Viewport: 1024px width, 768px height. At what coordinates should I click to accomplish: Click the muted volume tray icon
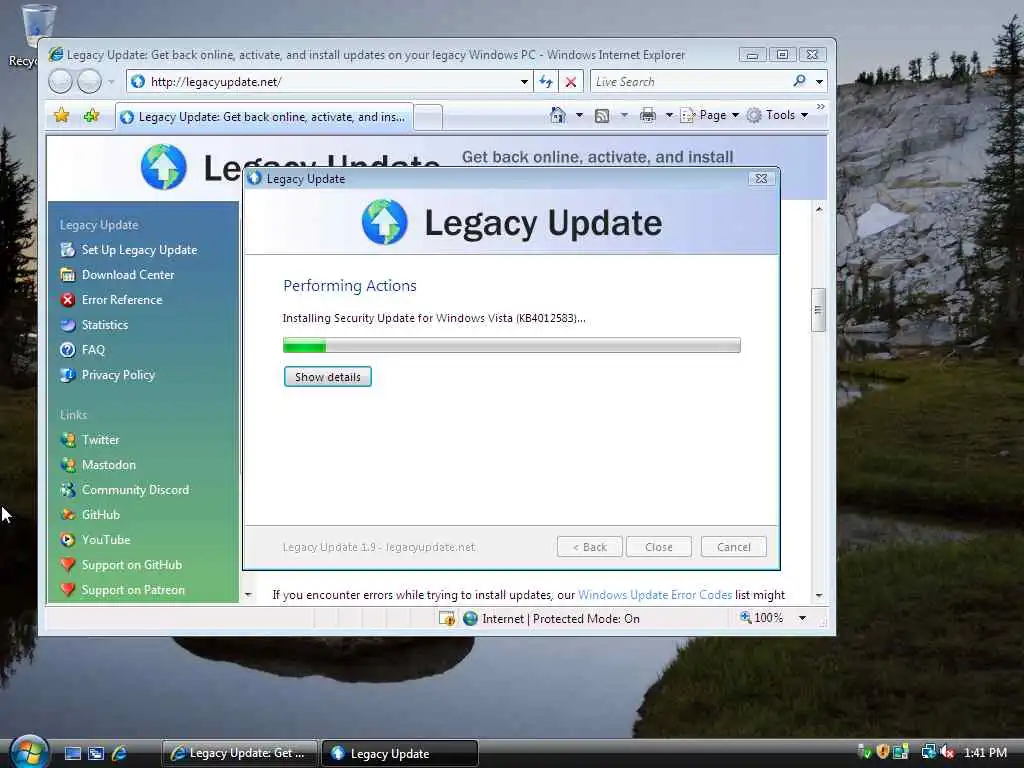click(x=948, y=753)
